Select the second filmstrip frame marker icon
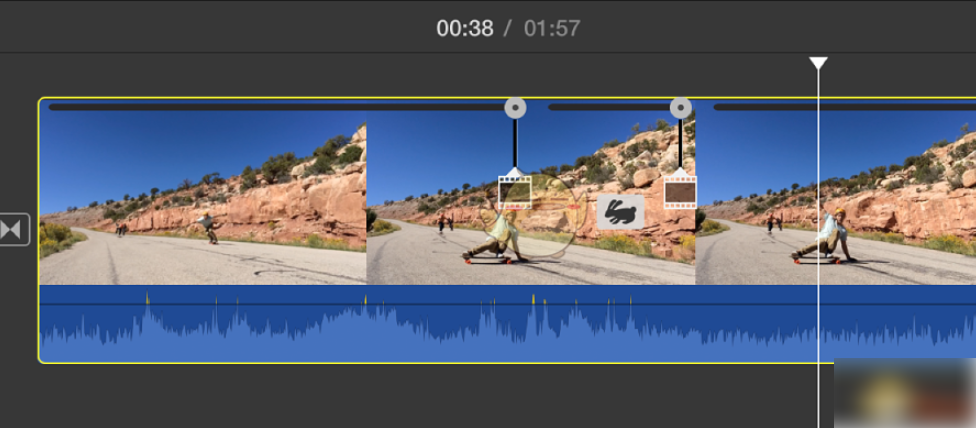 pos(680,190)
